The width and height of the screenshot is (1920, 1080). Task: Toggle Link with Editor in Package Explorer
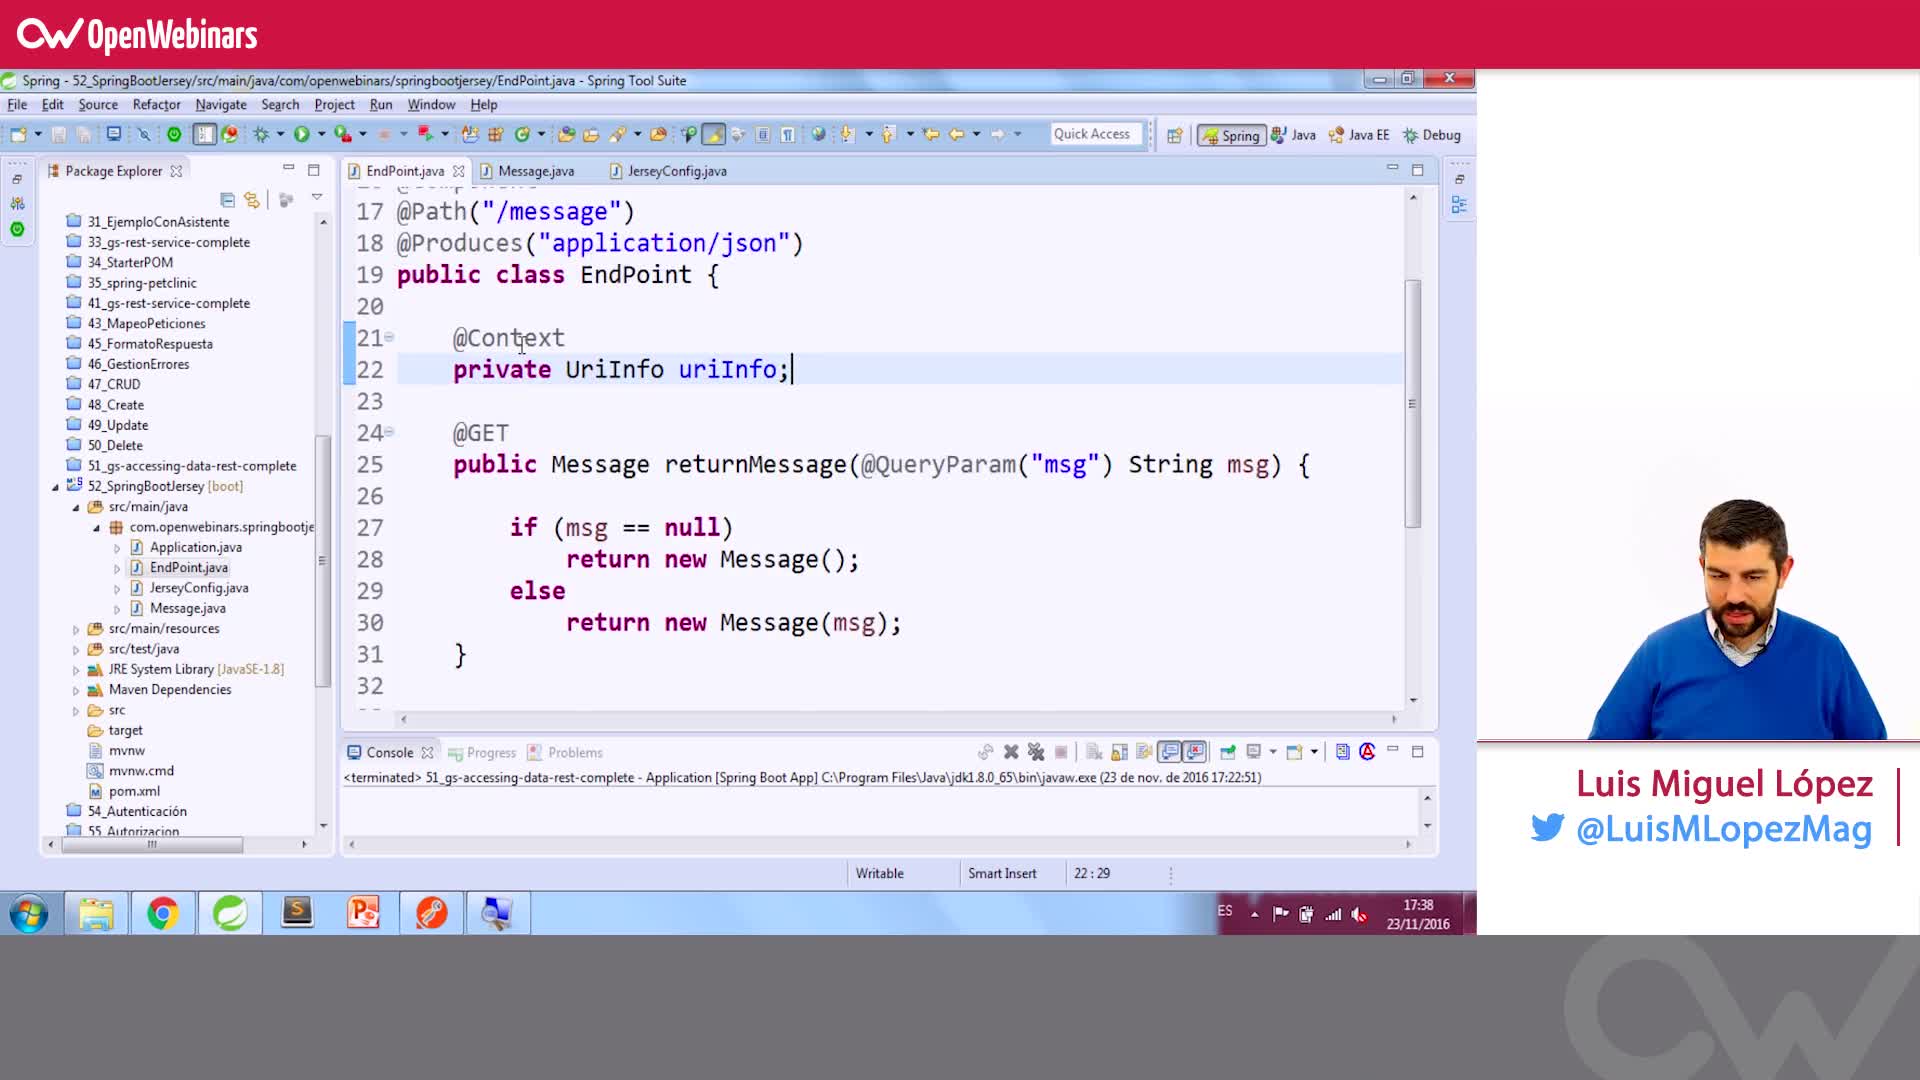pos(253,200)
